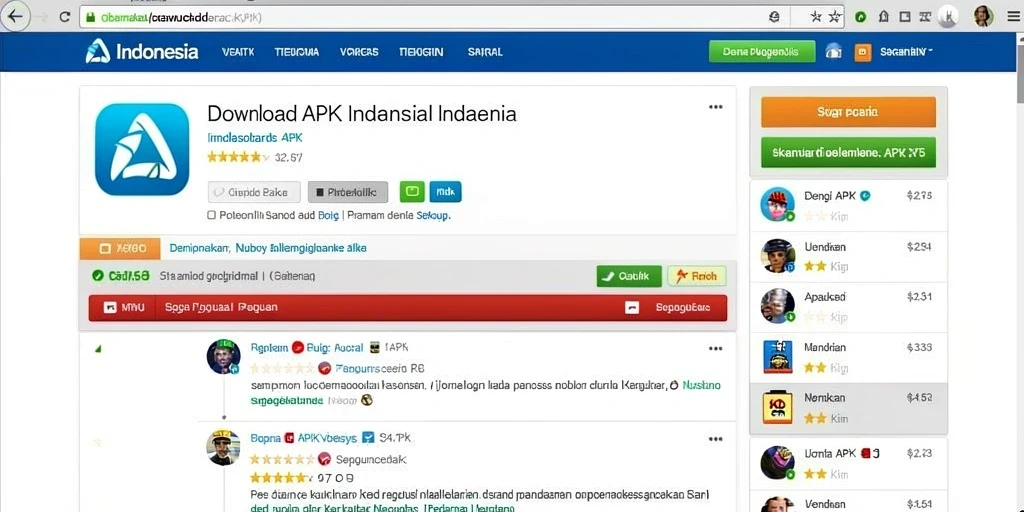The width and height of the screenshot is (1024, 512).
Task: Open the Bopna reviewer name link
Action: click(x=265, y=438)
